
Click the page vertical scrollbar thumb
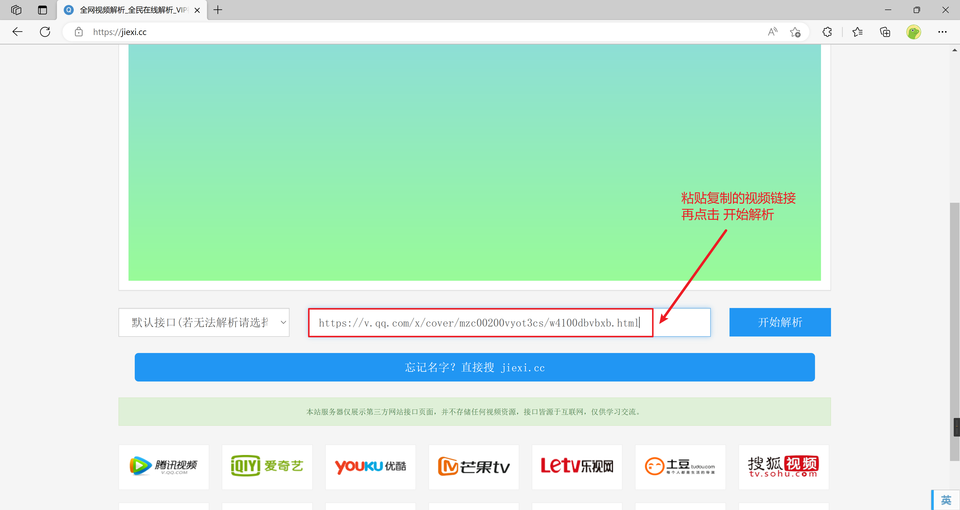(954, 331)
